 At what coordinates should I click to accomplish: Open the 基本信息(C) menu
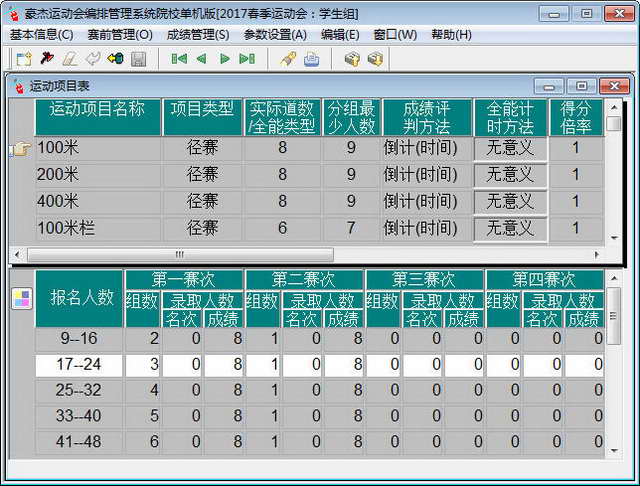(x=41, y=34)
